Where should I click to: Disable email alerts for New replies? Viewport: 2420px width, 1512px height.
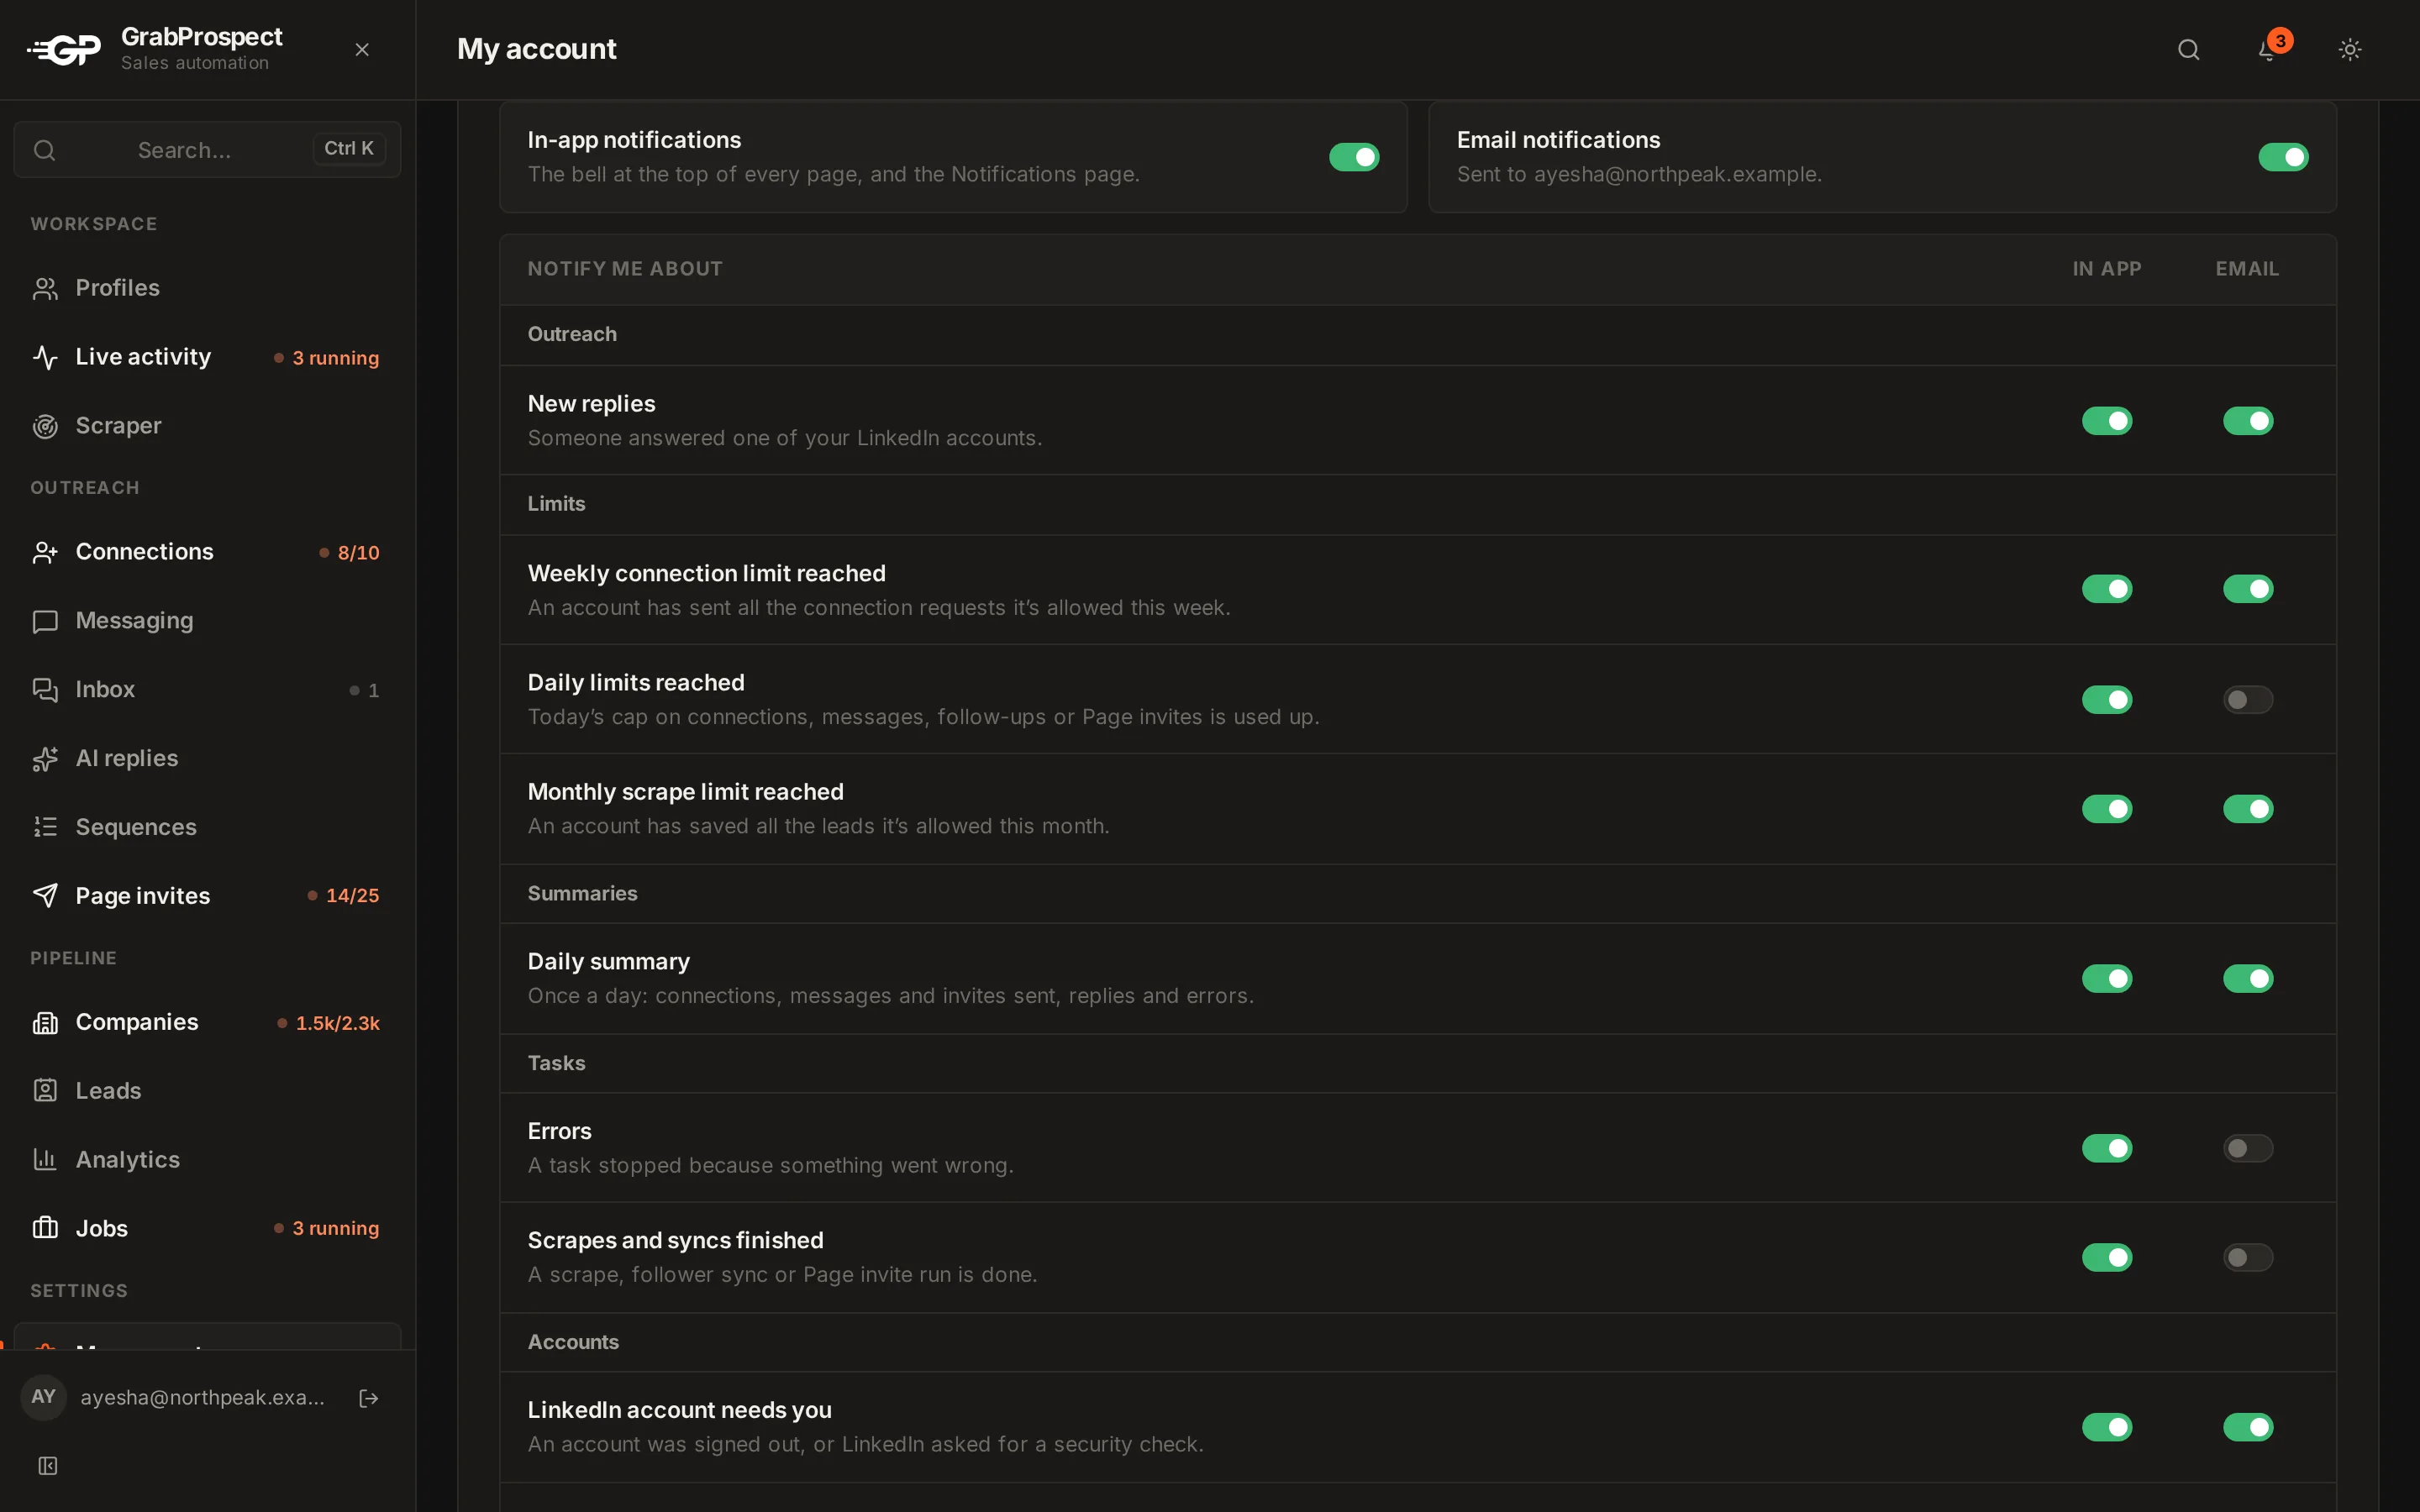coord(2248,421)
